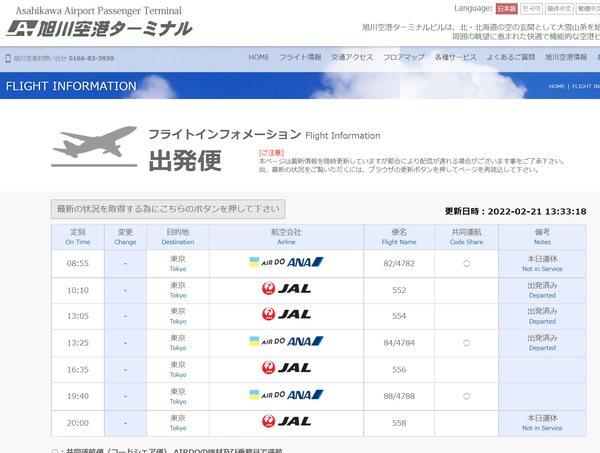Click AIR DO ANA logo for flight 88/4788
This screenshot has width=600, height=453.
[286, 394]
